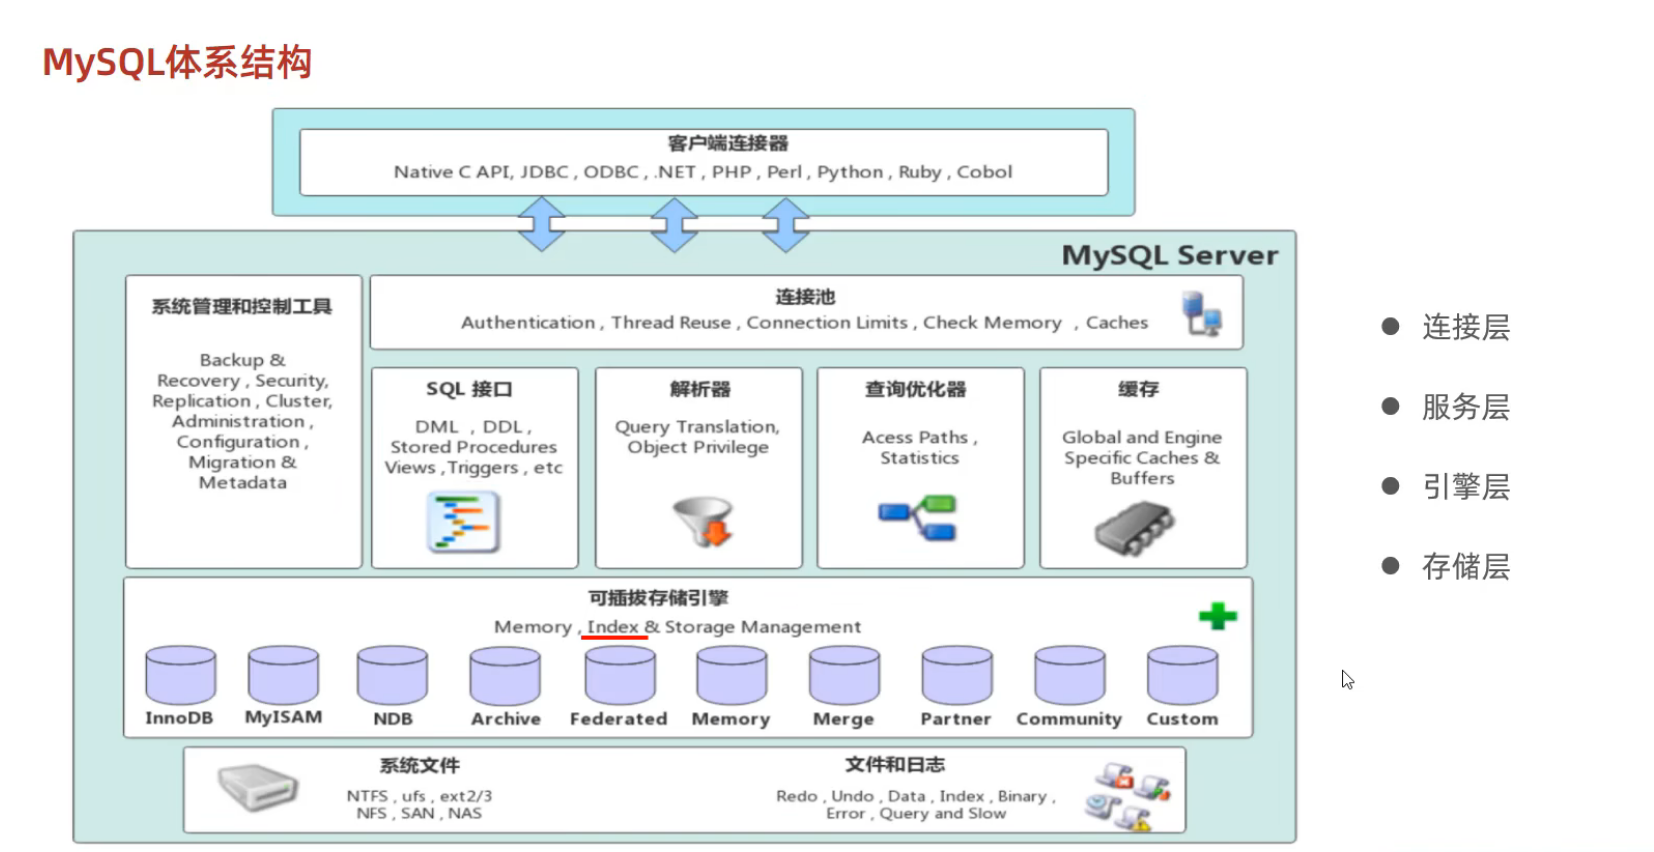This screenshot has height=852, width=1654.
Task: Click the Custom engine cylinder
Action: coord(1182,676)
